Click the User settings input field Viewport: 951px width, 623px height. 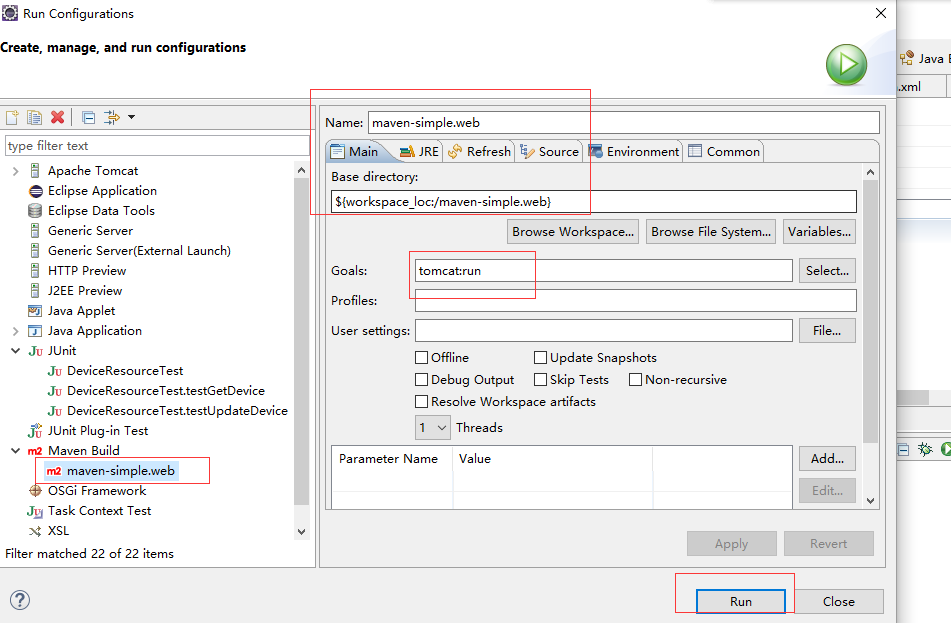(603, 331)
